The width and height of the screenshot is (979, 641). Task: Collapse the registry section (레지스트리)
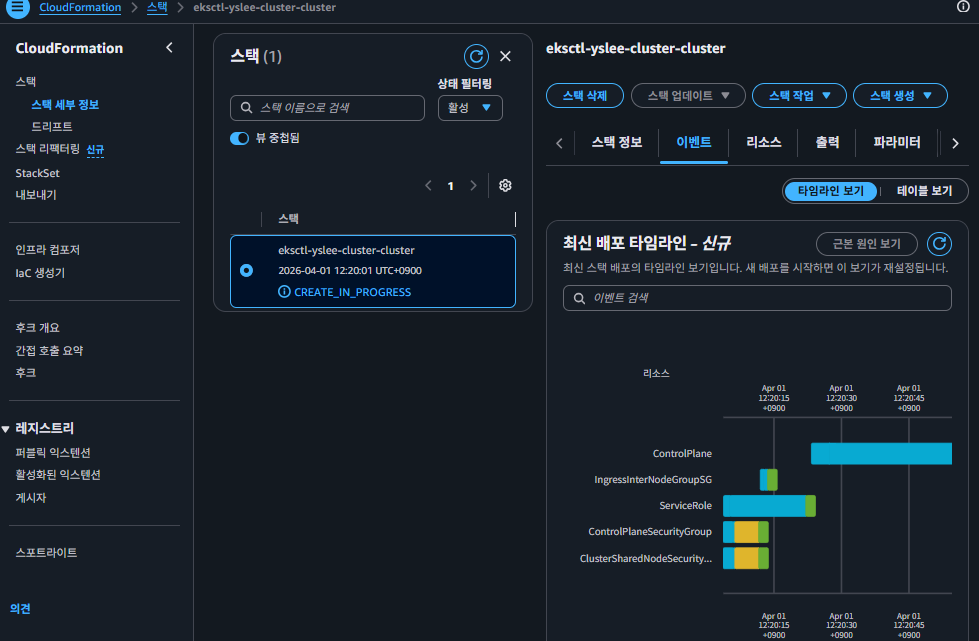tap(6, 429)
